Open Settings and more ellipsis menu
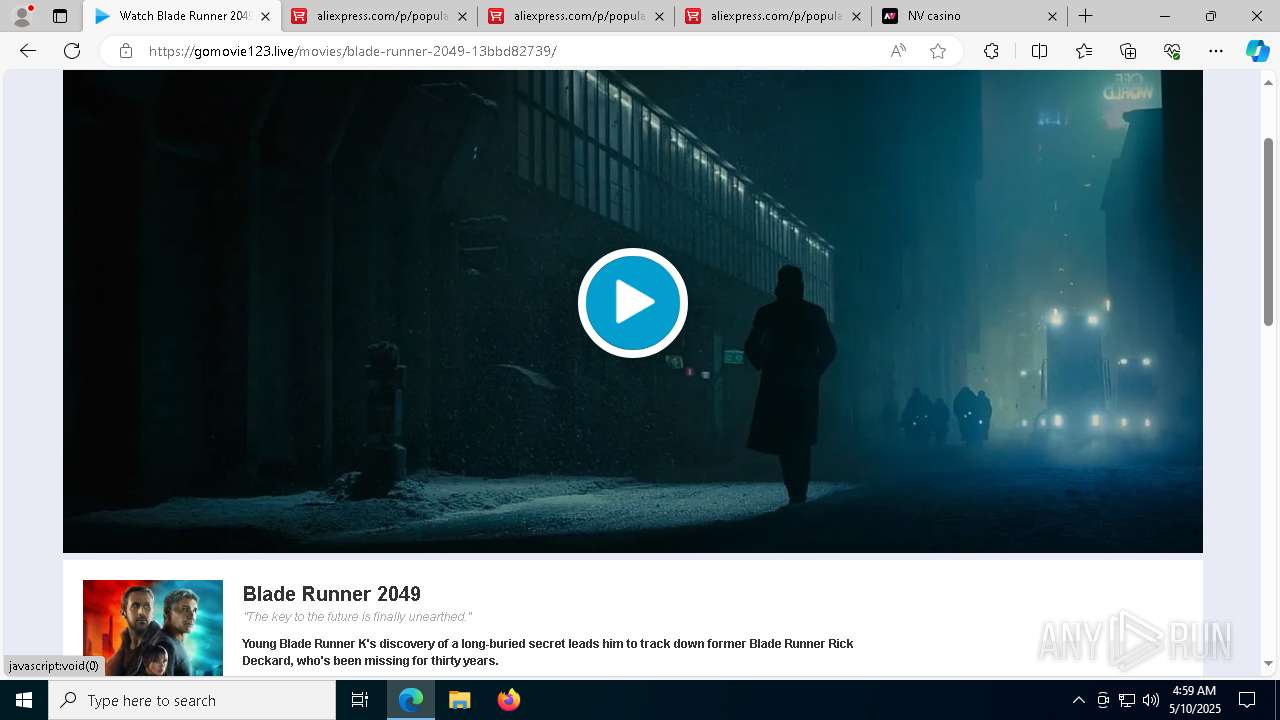Viewport: 1280px width, 720px height. click(x=1216, y=51)
